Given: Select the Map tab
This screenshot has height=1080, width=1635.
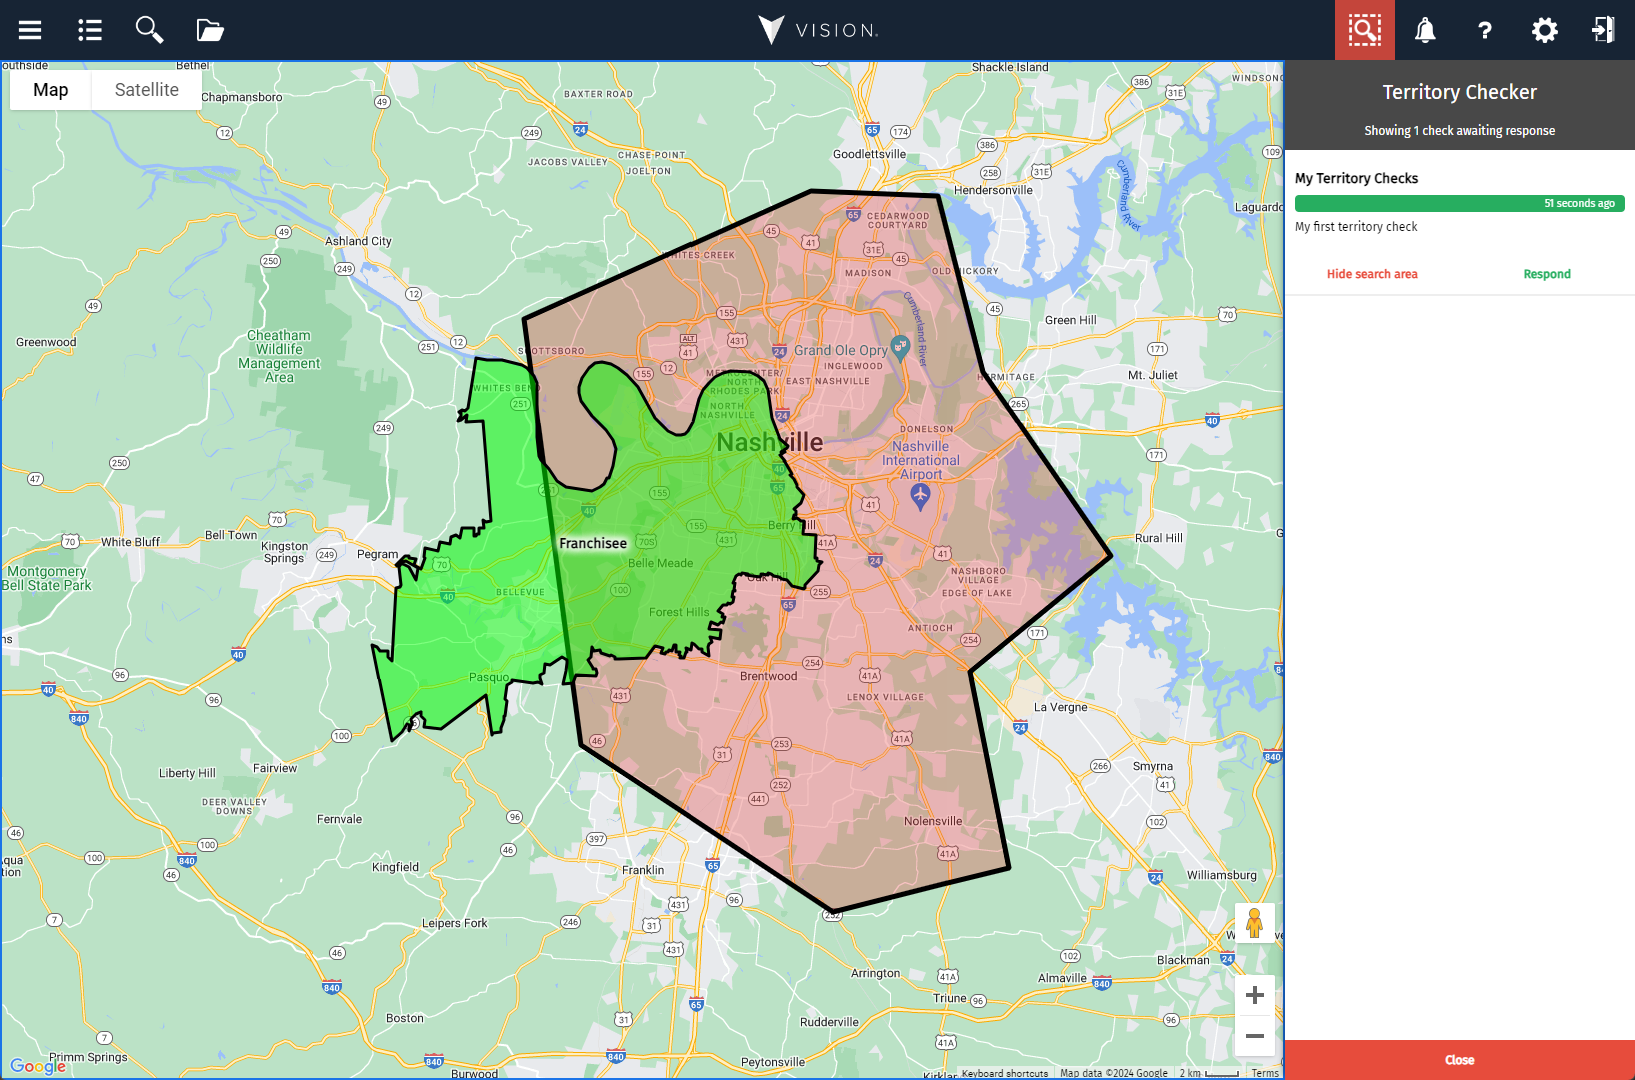Looking at the screenshot, I should (x=50, y=89).
